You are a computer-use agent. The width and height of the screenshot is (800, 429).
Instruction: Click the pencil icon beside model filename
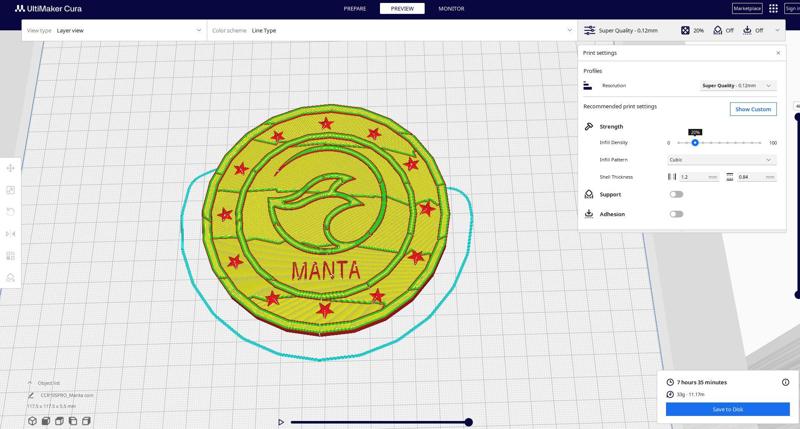[x=31, y=395]
